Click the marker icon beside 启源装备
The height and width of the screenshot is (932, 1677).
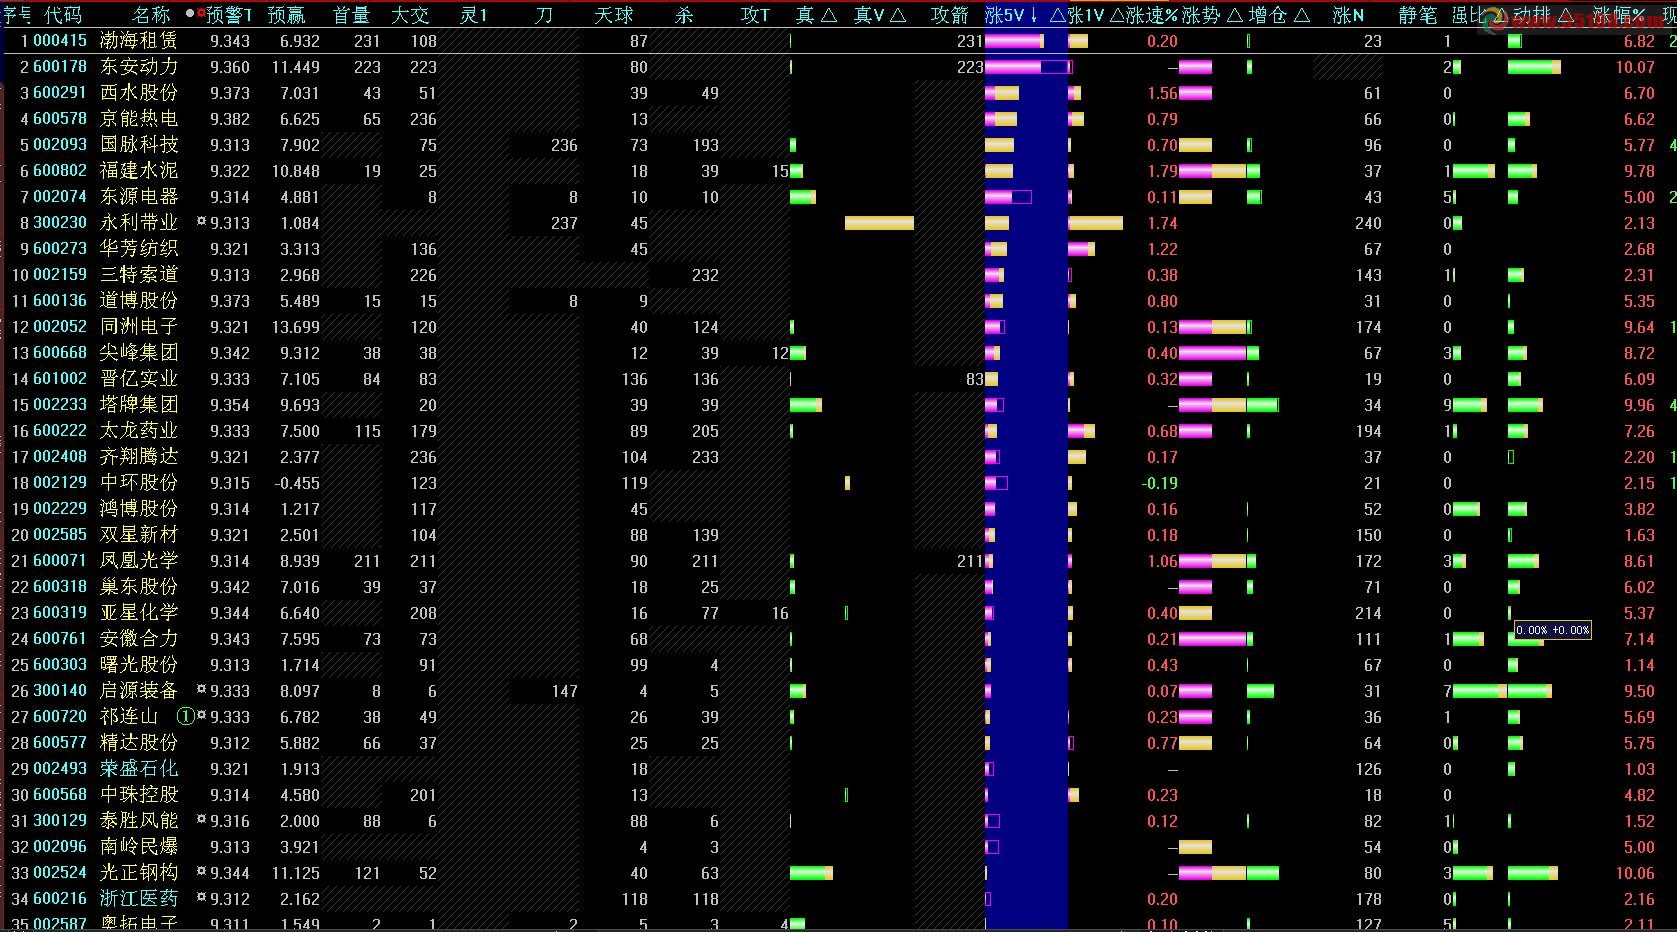[x=202, y=690]
